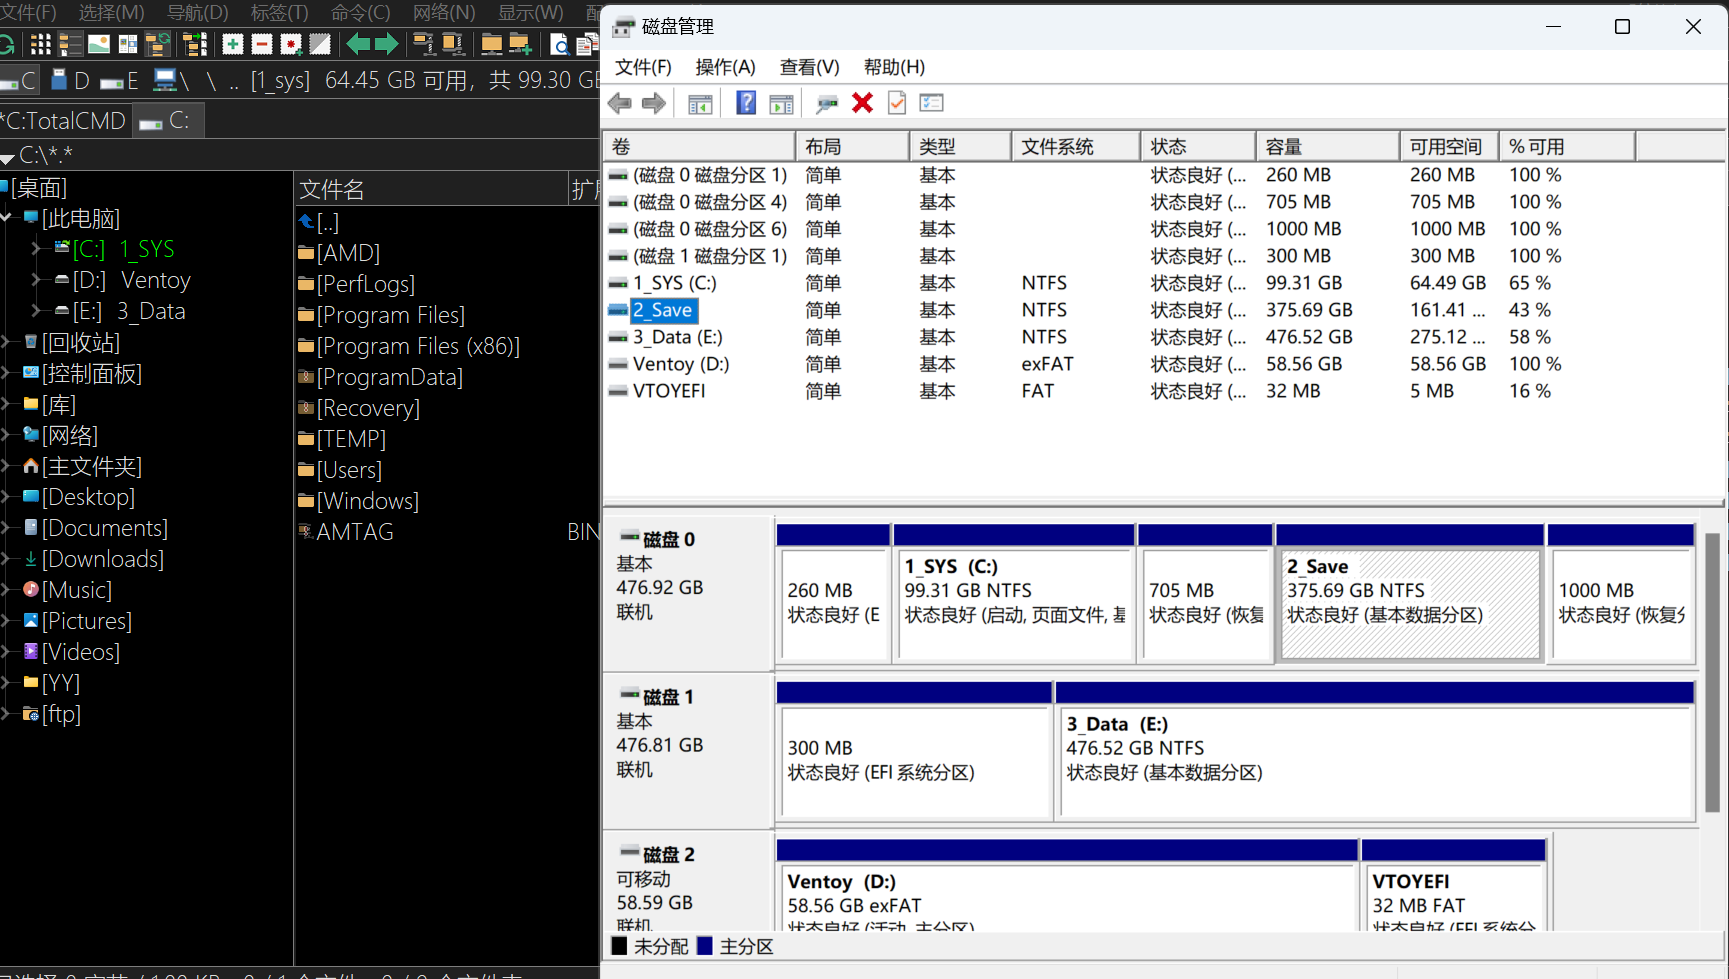Sort by the 可用空间 column header
Viewport: 1729px width, 979px height.
[x=1449, y=147]
